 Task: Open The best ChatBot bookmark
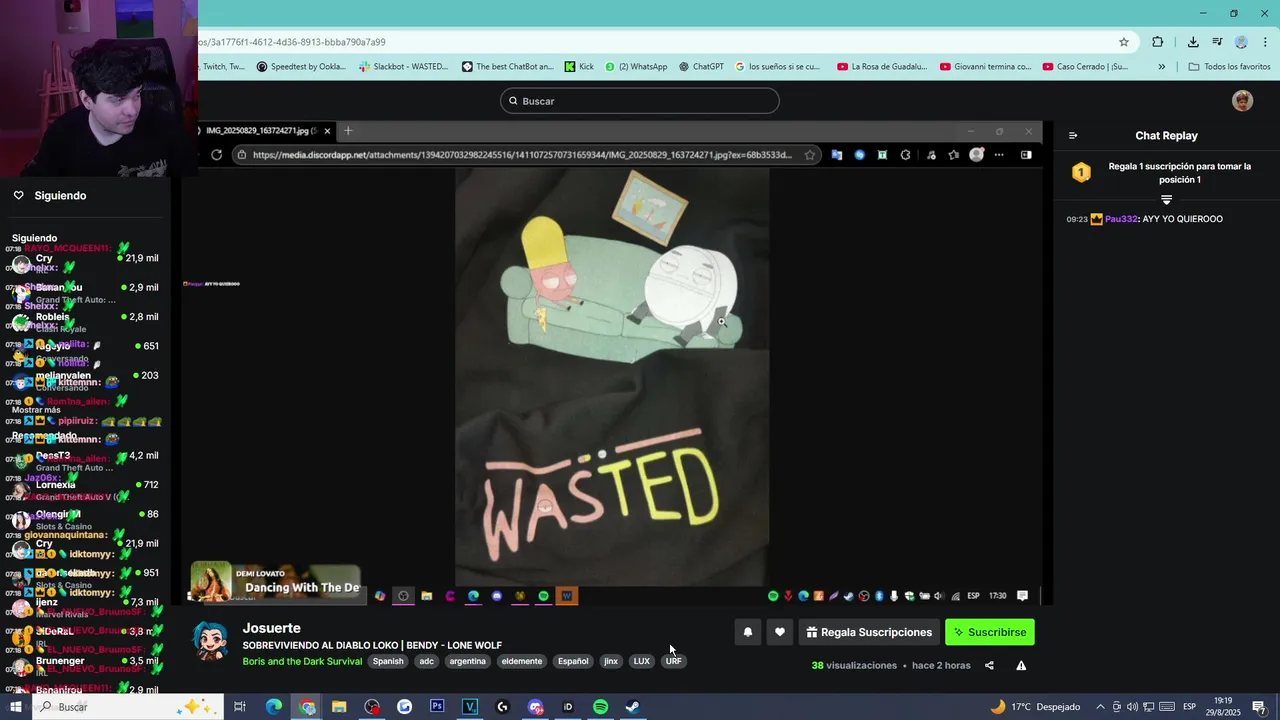[508, 67]
